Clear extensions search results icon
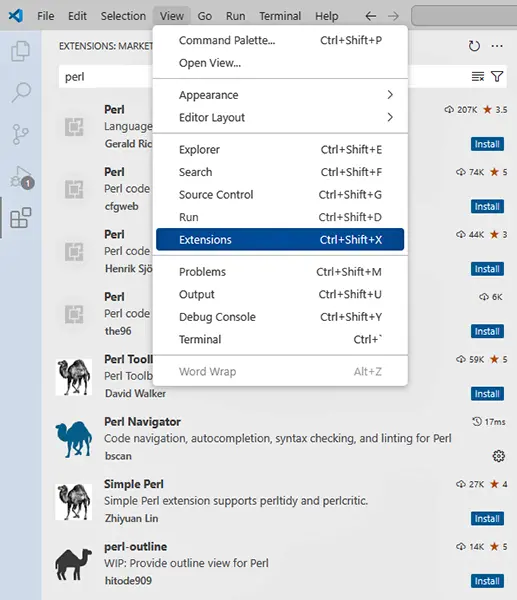 pos(478,77)
